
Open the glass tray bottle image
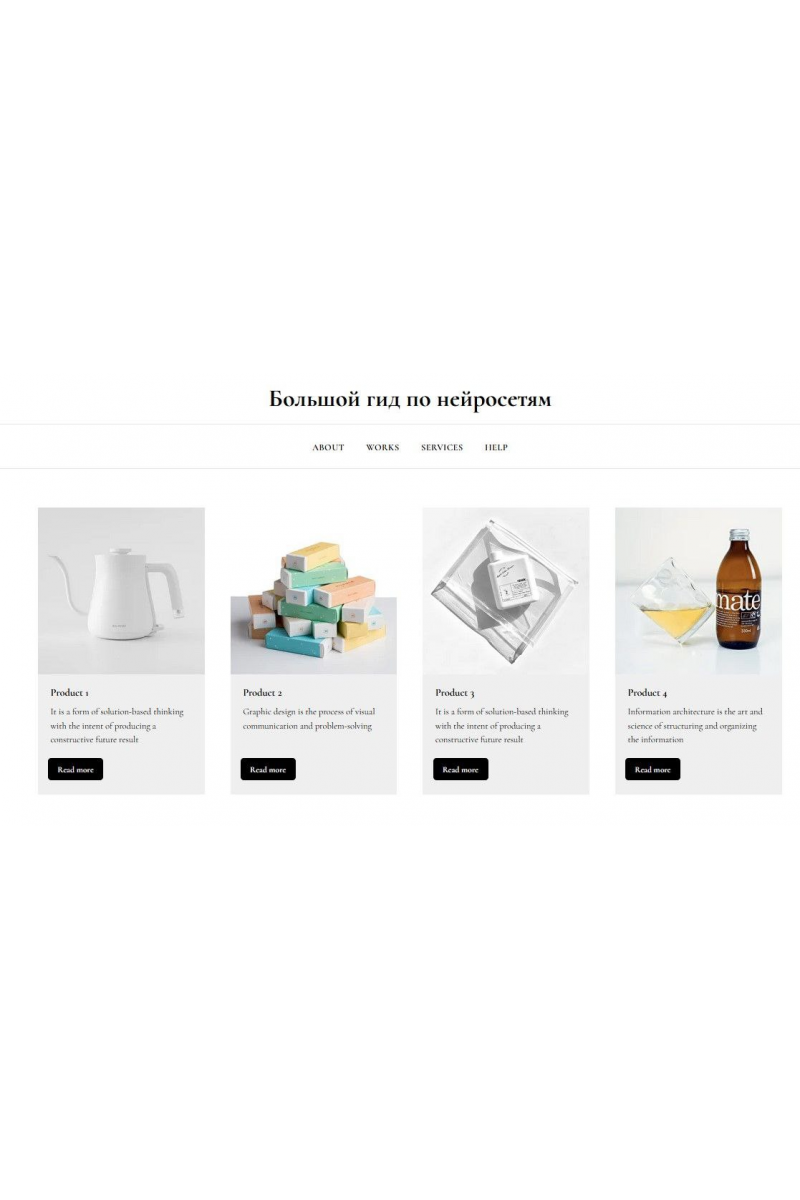(506, 590)
